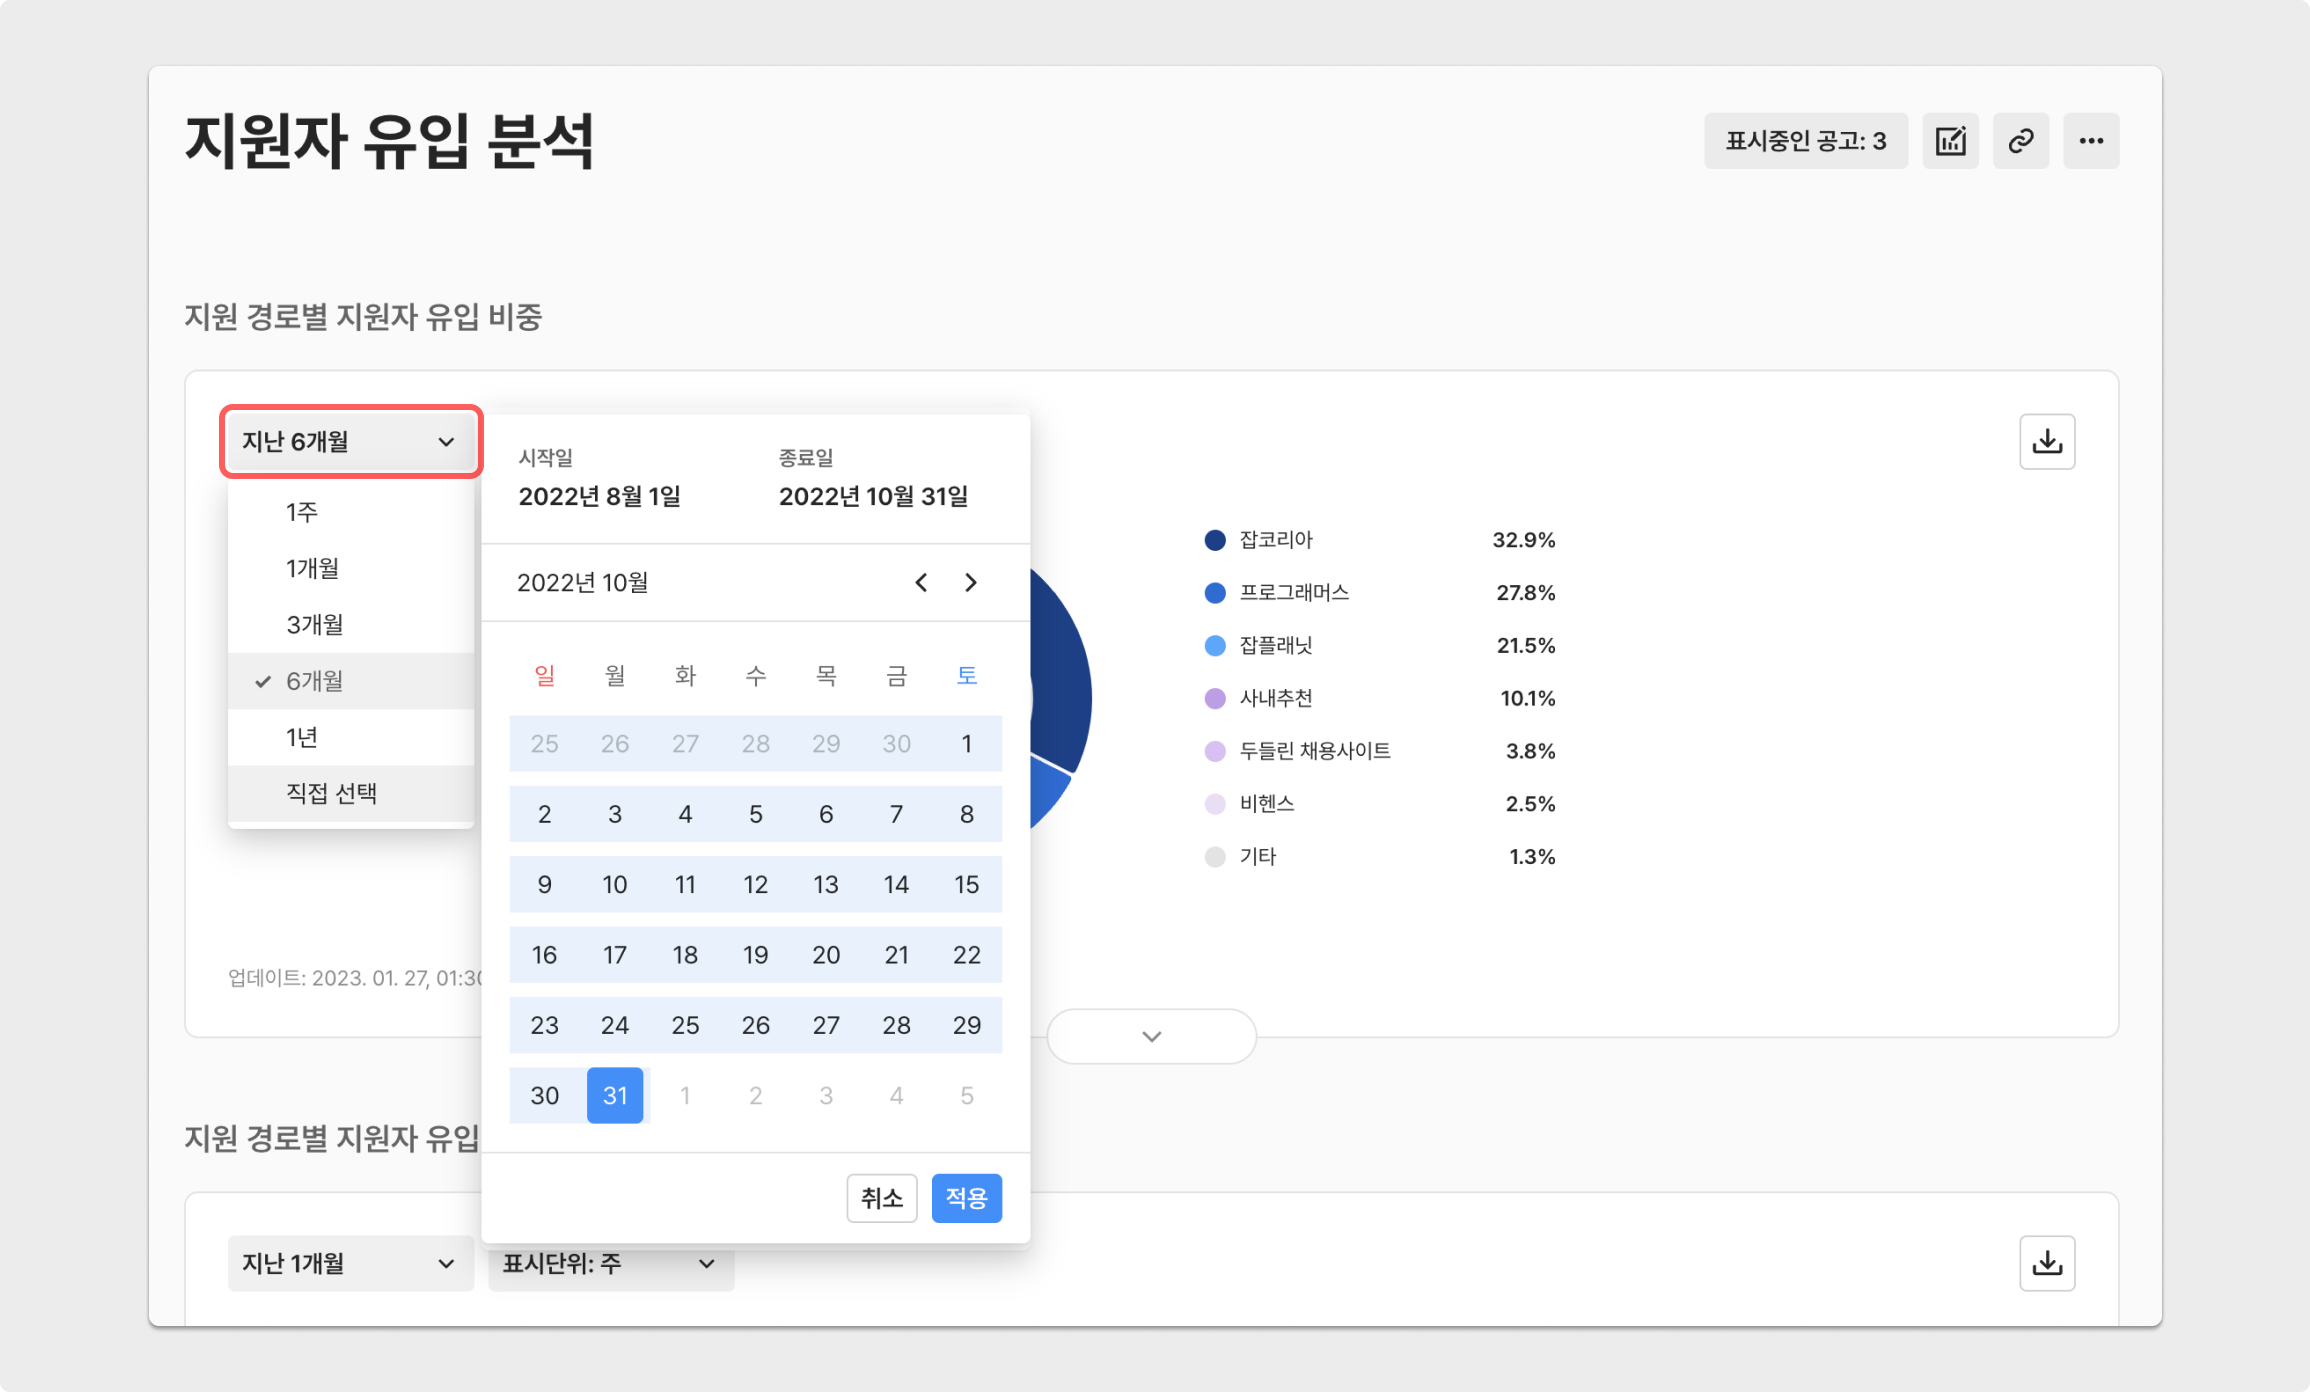Select the 1주 period option
Screen dimensions: 2310x1392
click(302, 513)
